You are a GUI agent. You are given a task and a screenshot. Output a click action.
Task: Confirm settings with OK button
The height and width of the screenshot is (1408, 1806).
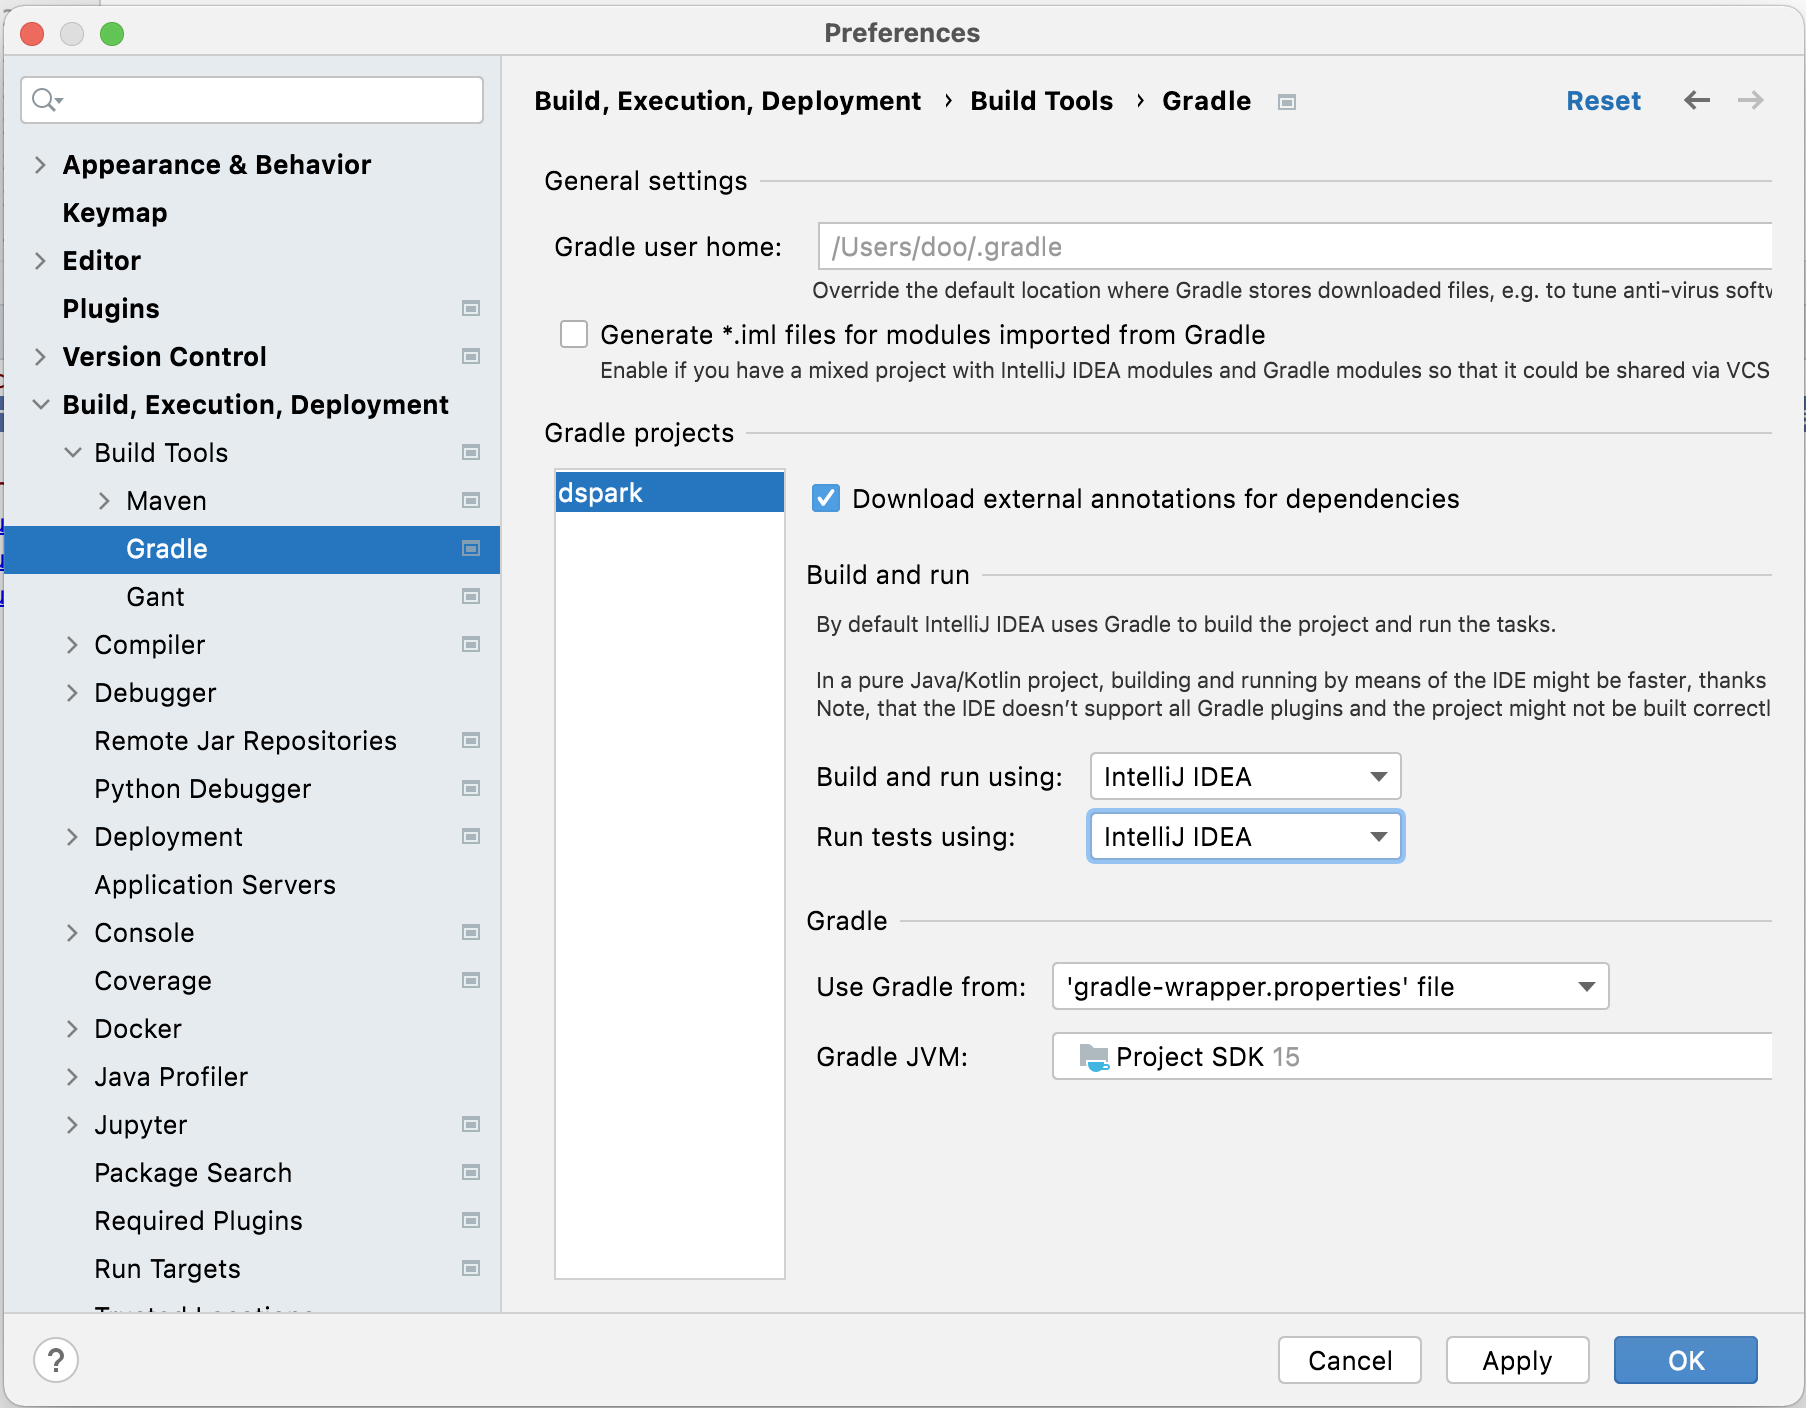(1685, 1360)
